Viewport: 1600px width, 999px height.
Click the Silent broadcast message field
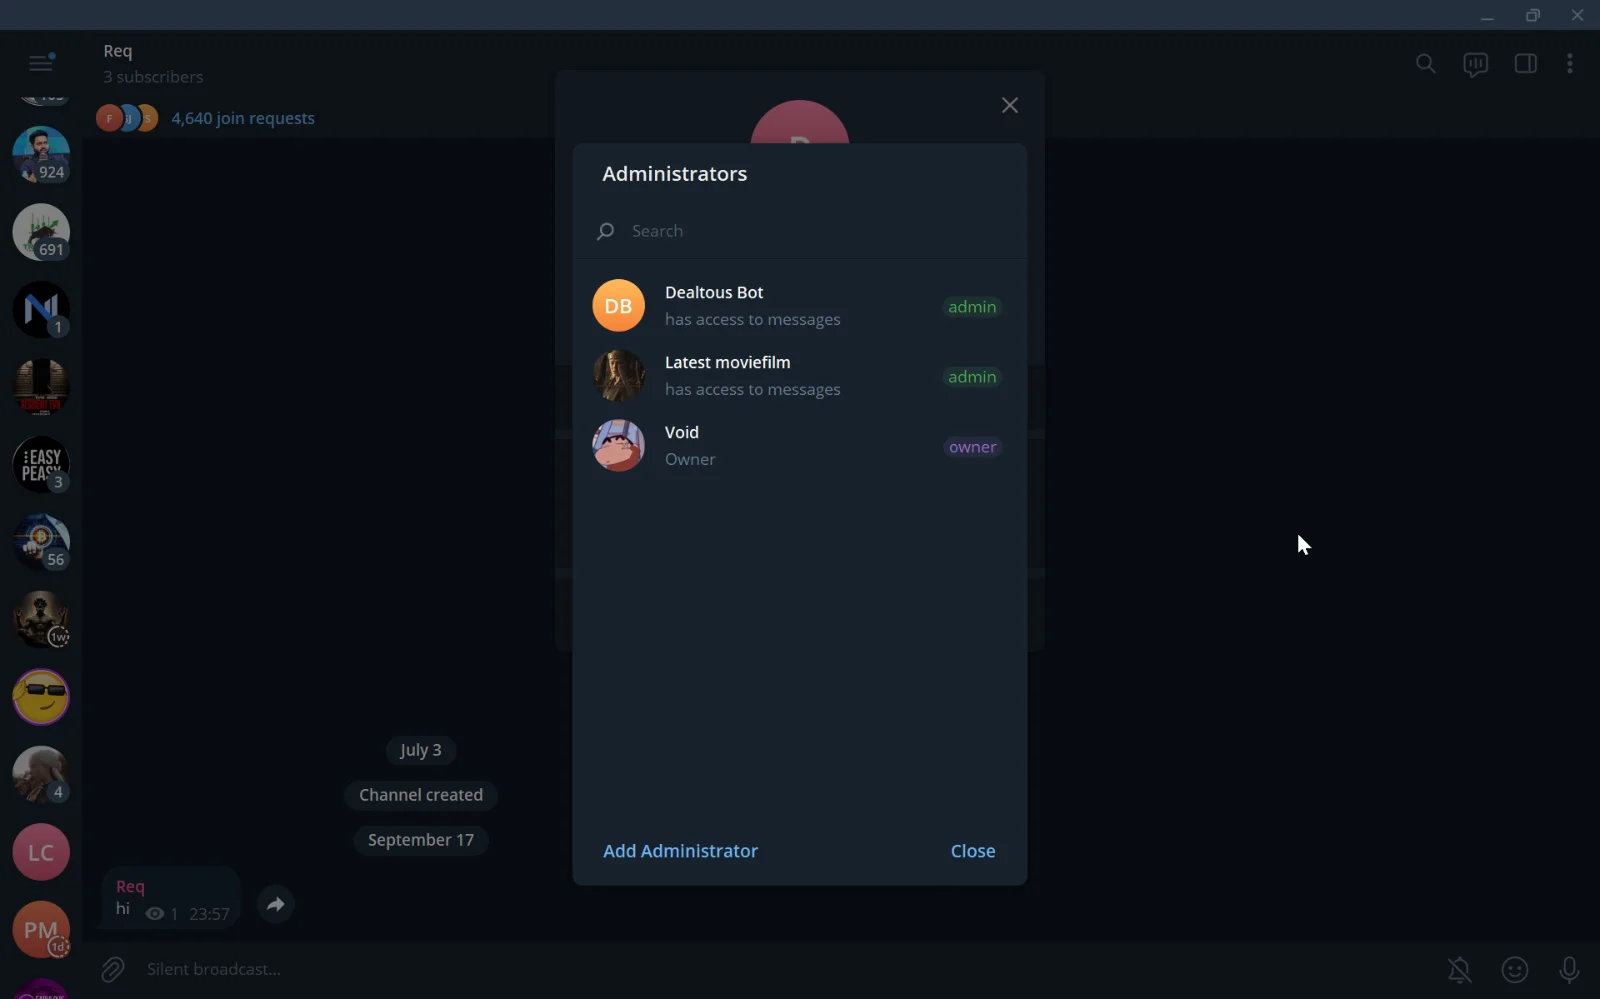(780, 969)
